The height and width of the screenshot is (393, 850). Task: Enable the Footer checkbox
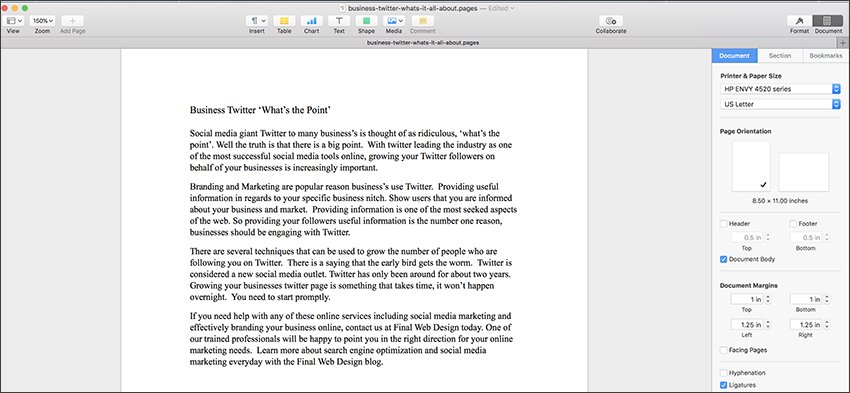793,223
